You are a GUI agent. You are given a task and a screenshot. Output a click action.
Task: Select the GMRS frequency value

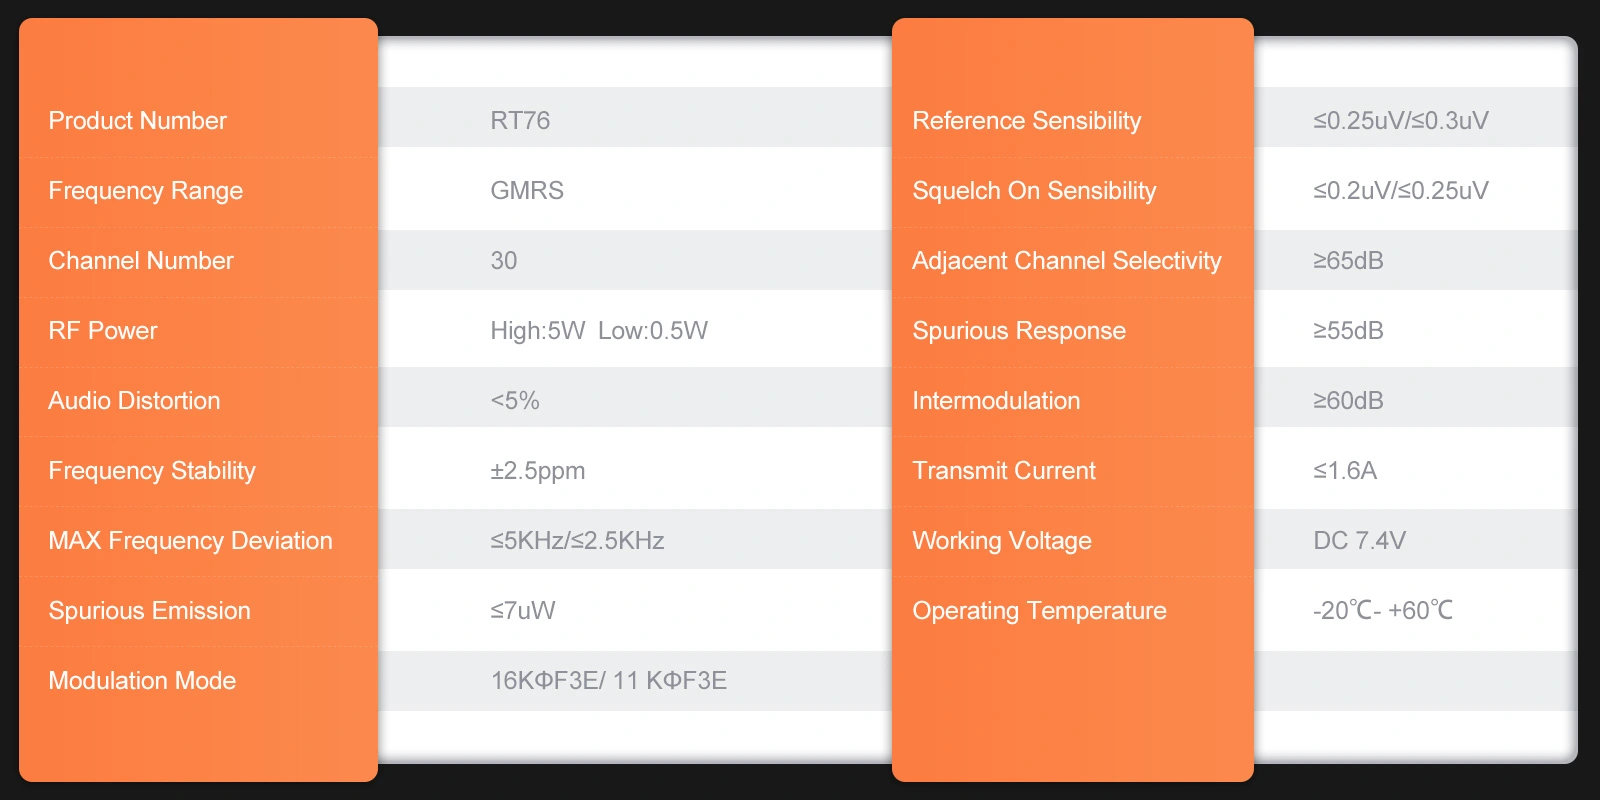click(x=527, y=191)
